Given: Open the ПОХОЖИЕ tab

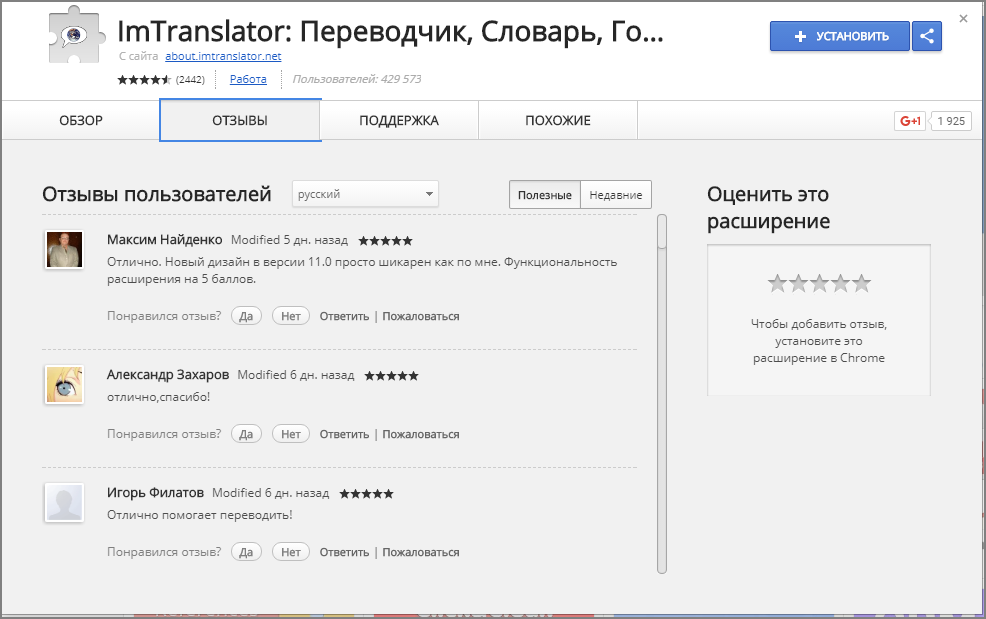Looking at the screenshot, I should click(x=558, y=119).
